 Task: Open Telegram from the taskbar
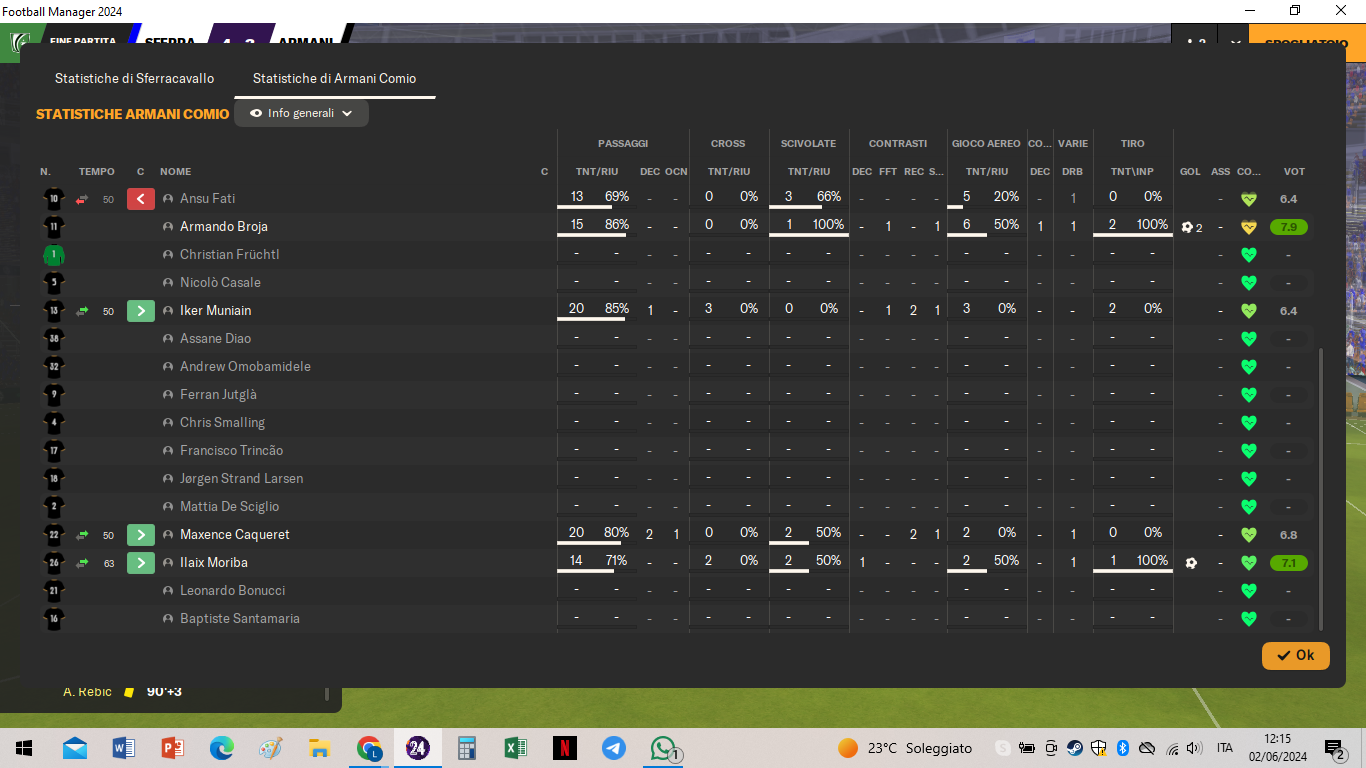614,748
